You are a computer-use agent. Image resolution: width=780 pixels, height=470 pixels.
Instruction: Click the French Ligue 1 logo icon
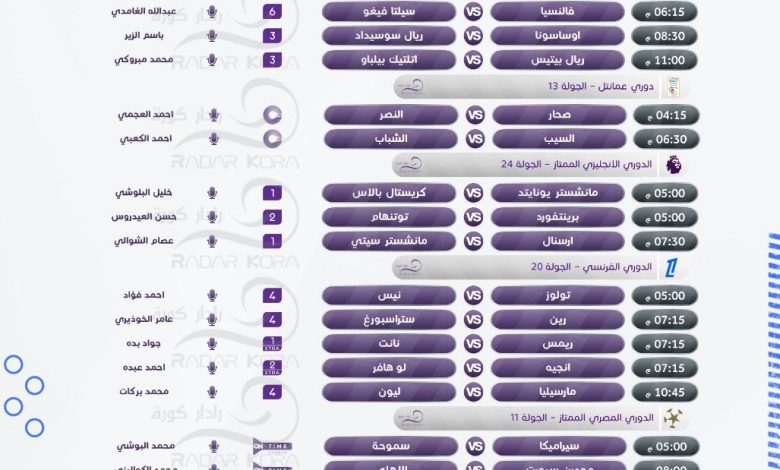(671, 268)
